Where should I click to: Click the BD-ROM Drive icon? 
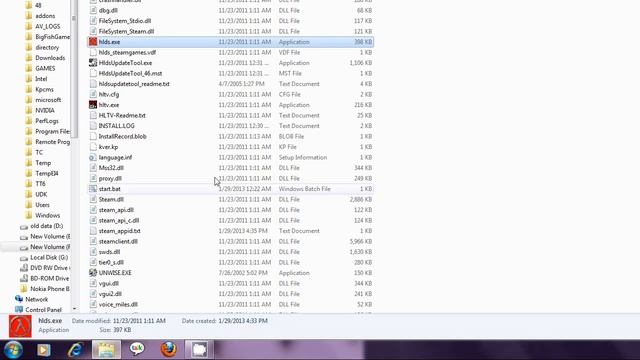(24, 278)
